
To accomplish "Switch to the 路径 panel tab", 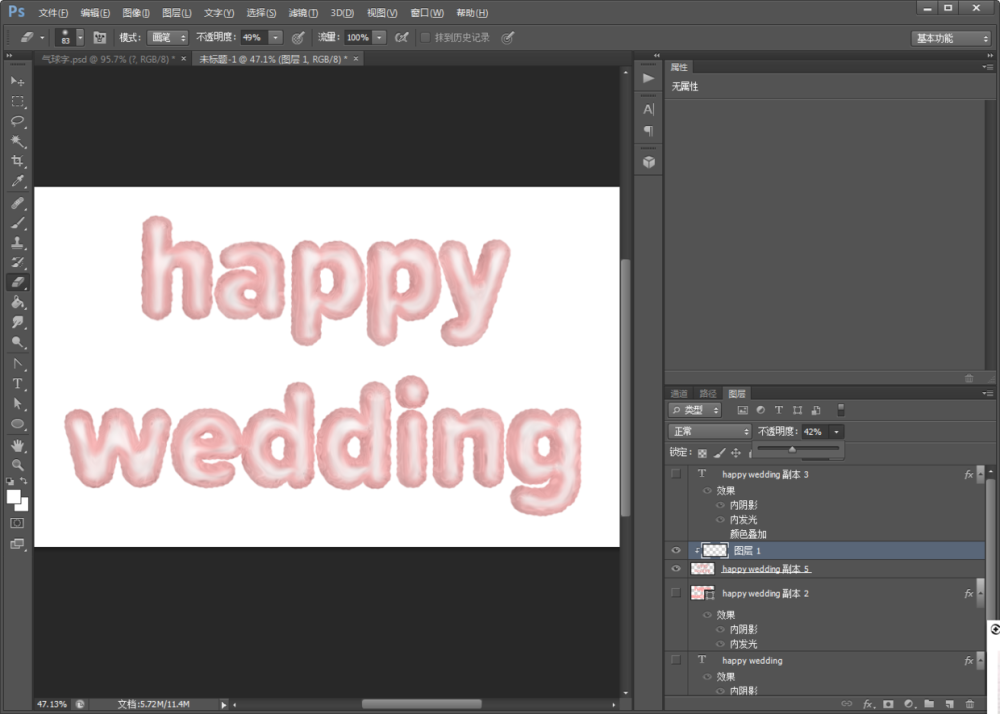I will point(707,393).
